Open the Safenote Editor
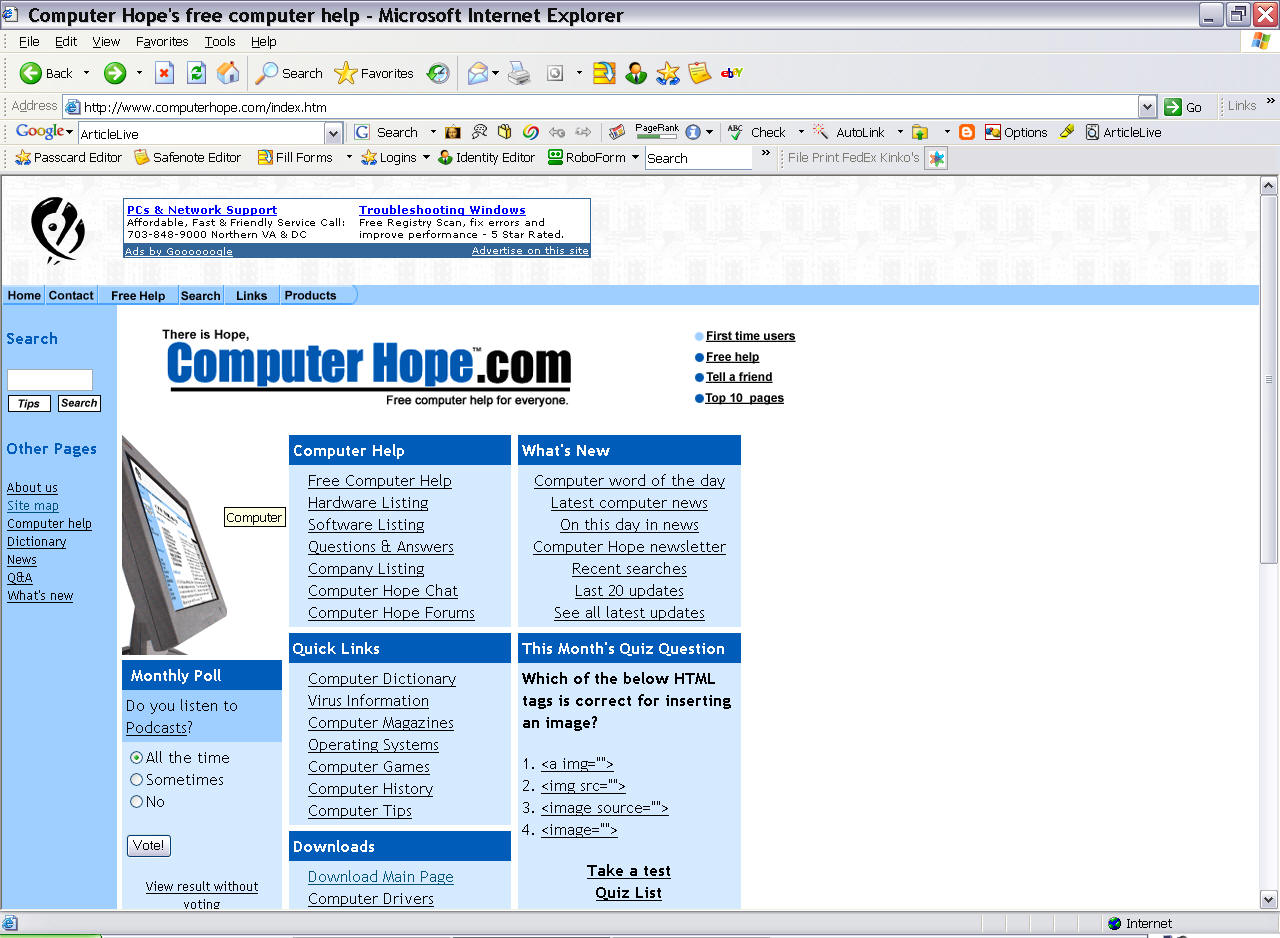Viewport: 1280px width, 938px height. coord(188,158)
